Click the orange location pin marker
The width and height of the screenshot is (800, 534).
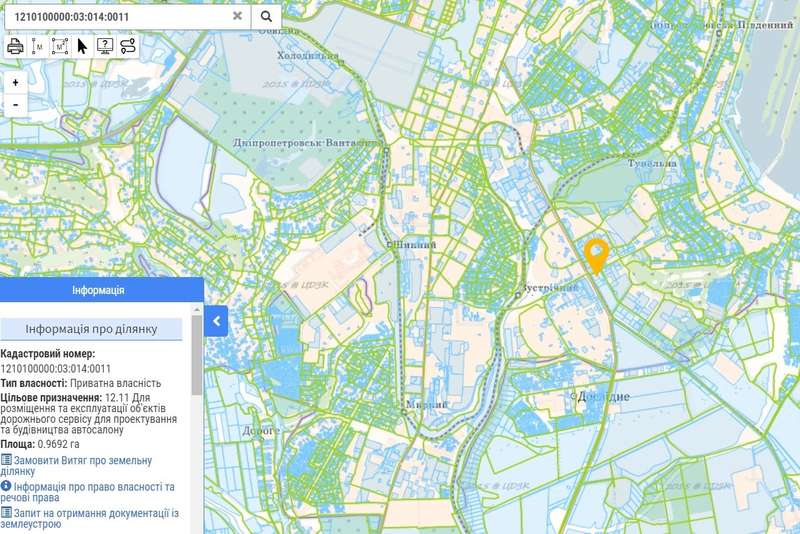point(597,254)
